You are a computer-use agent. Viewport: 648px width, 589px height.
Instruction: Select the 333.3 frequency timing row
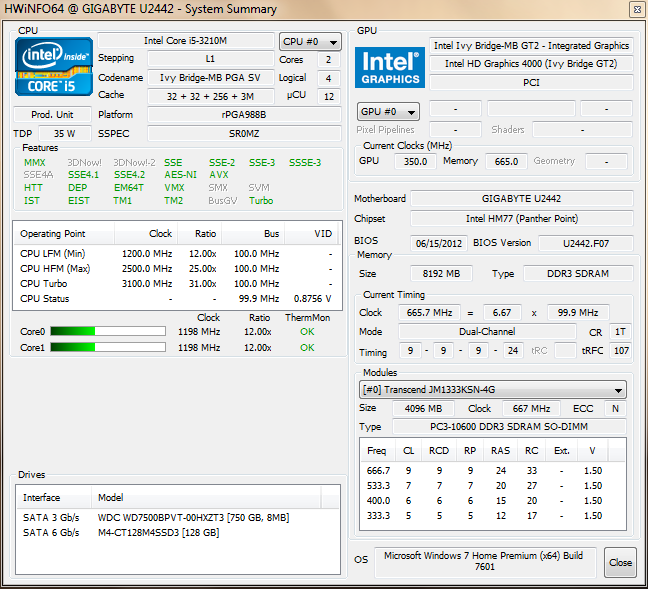(493, 515)
